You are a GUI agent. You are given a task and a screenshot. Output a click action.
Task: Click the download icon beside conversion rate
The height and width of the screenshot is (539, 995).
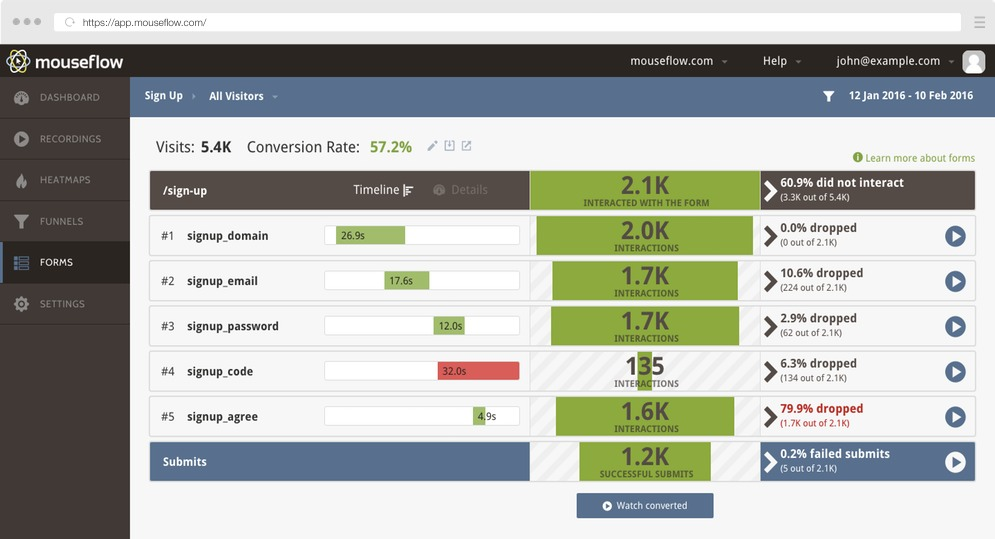[449, 145]
